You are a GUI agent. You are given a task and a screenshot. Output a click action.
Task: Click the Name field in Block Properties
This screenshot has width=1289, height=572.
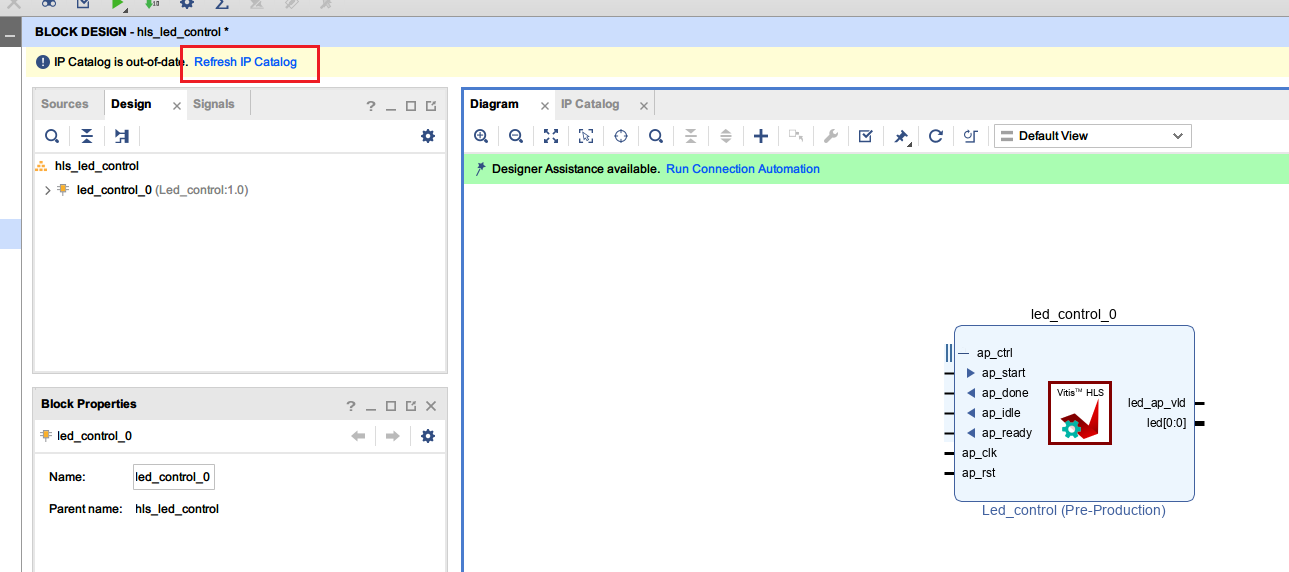174,477
